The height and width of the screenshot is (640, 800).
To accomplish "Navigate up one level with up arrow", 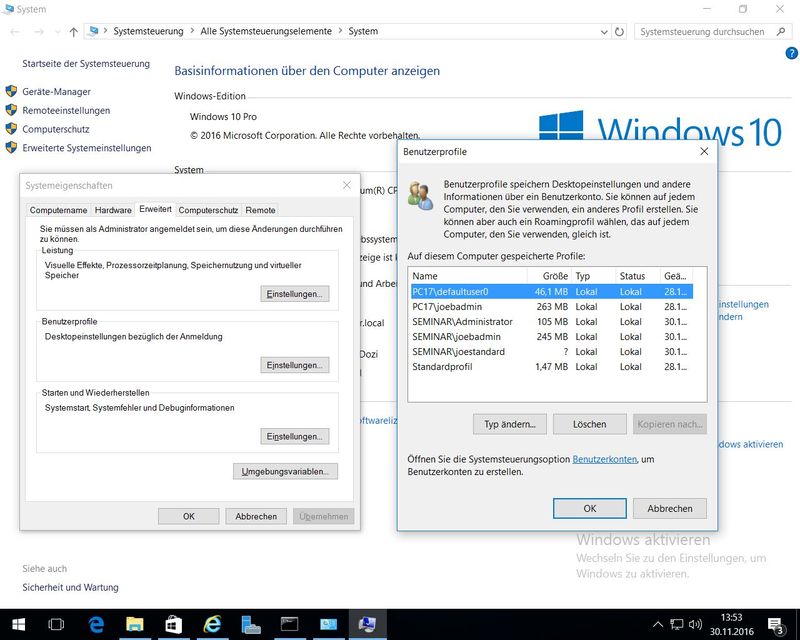I will 73,32.
